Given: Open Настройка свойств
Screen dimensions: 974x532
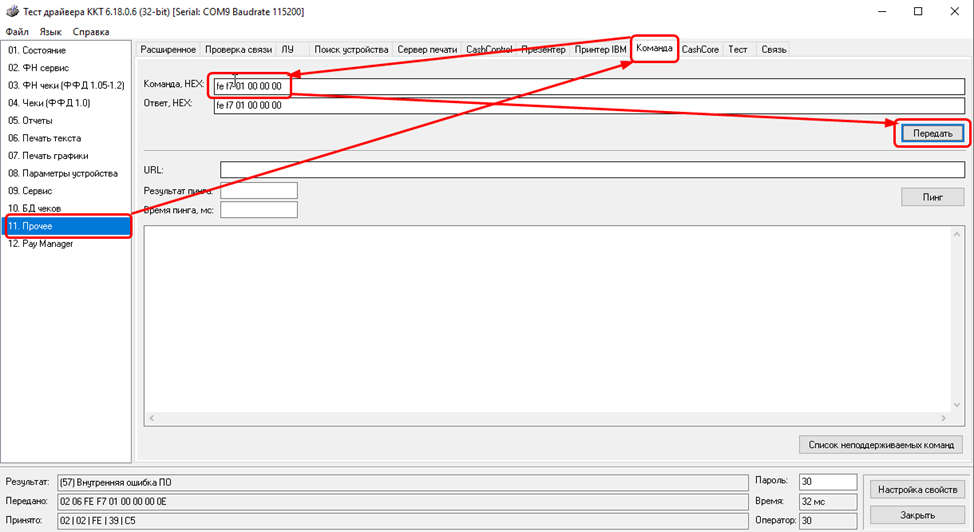Looking at the screenshot, I should click(916, 490).
